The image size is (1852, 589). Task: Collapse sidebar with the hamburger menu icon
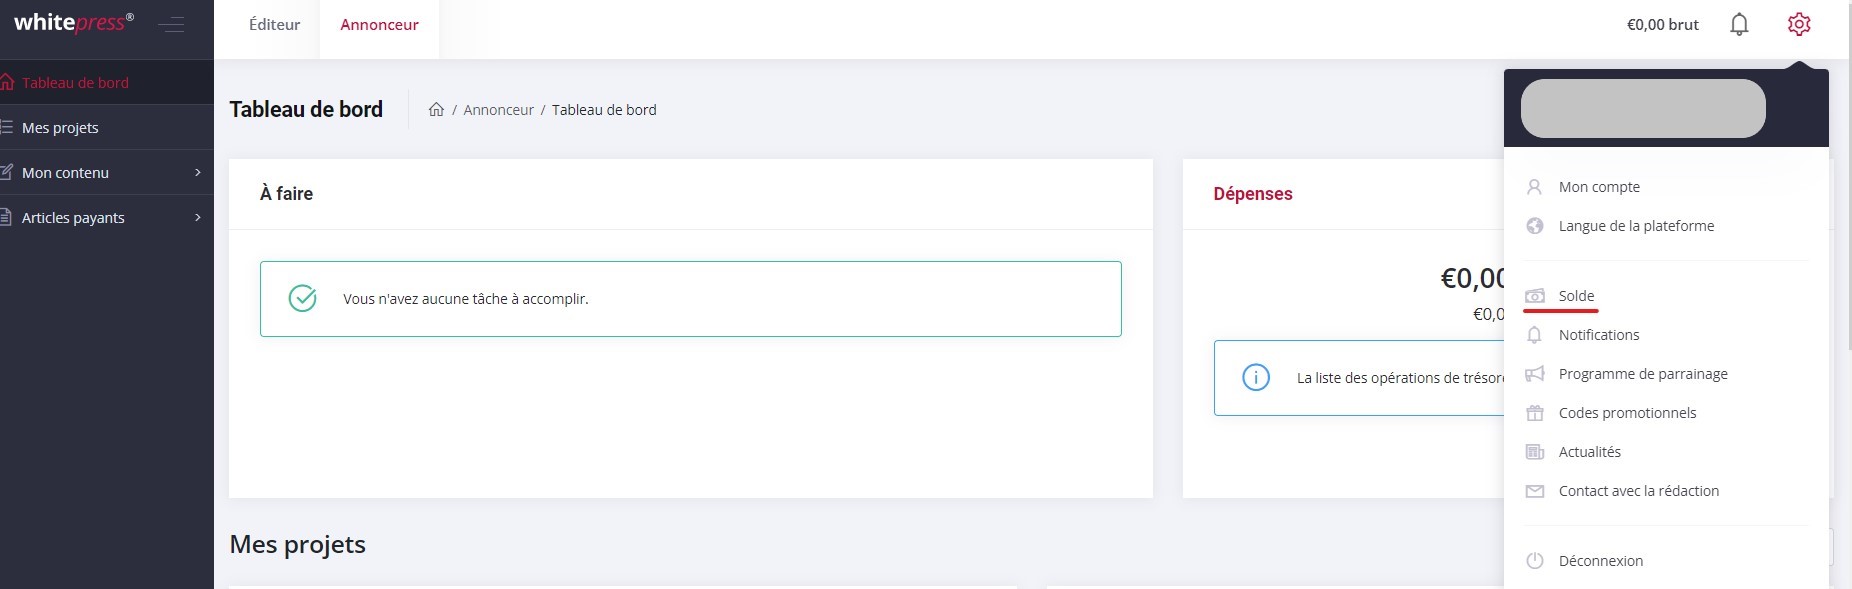point(171,24)
